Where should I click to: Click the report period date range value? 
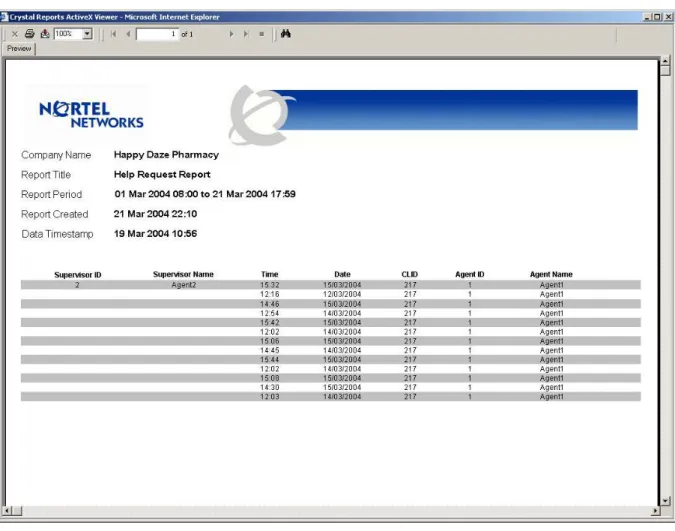[x=205, y=194]
